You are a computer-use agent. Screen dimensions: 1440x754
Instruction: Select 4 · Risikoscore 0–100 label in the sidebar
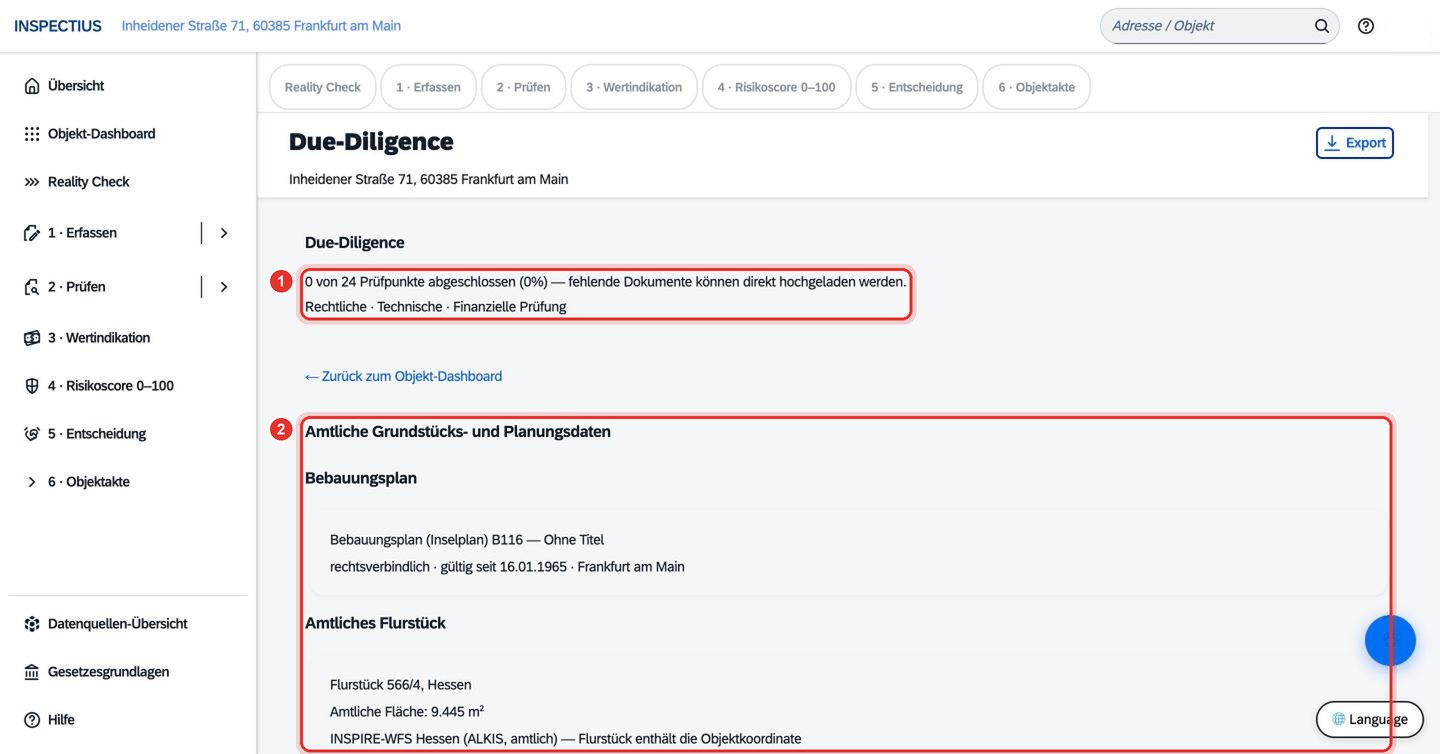tap(111, 386)
